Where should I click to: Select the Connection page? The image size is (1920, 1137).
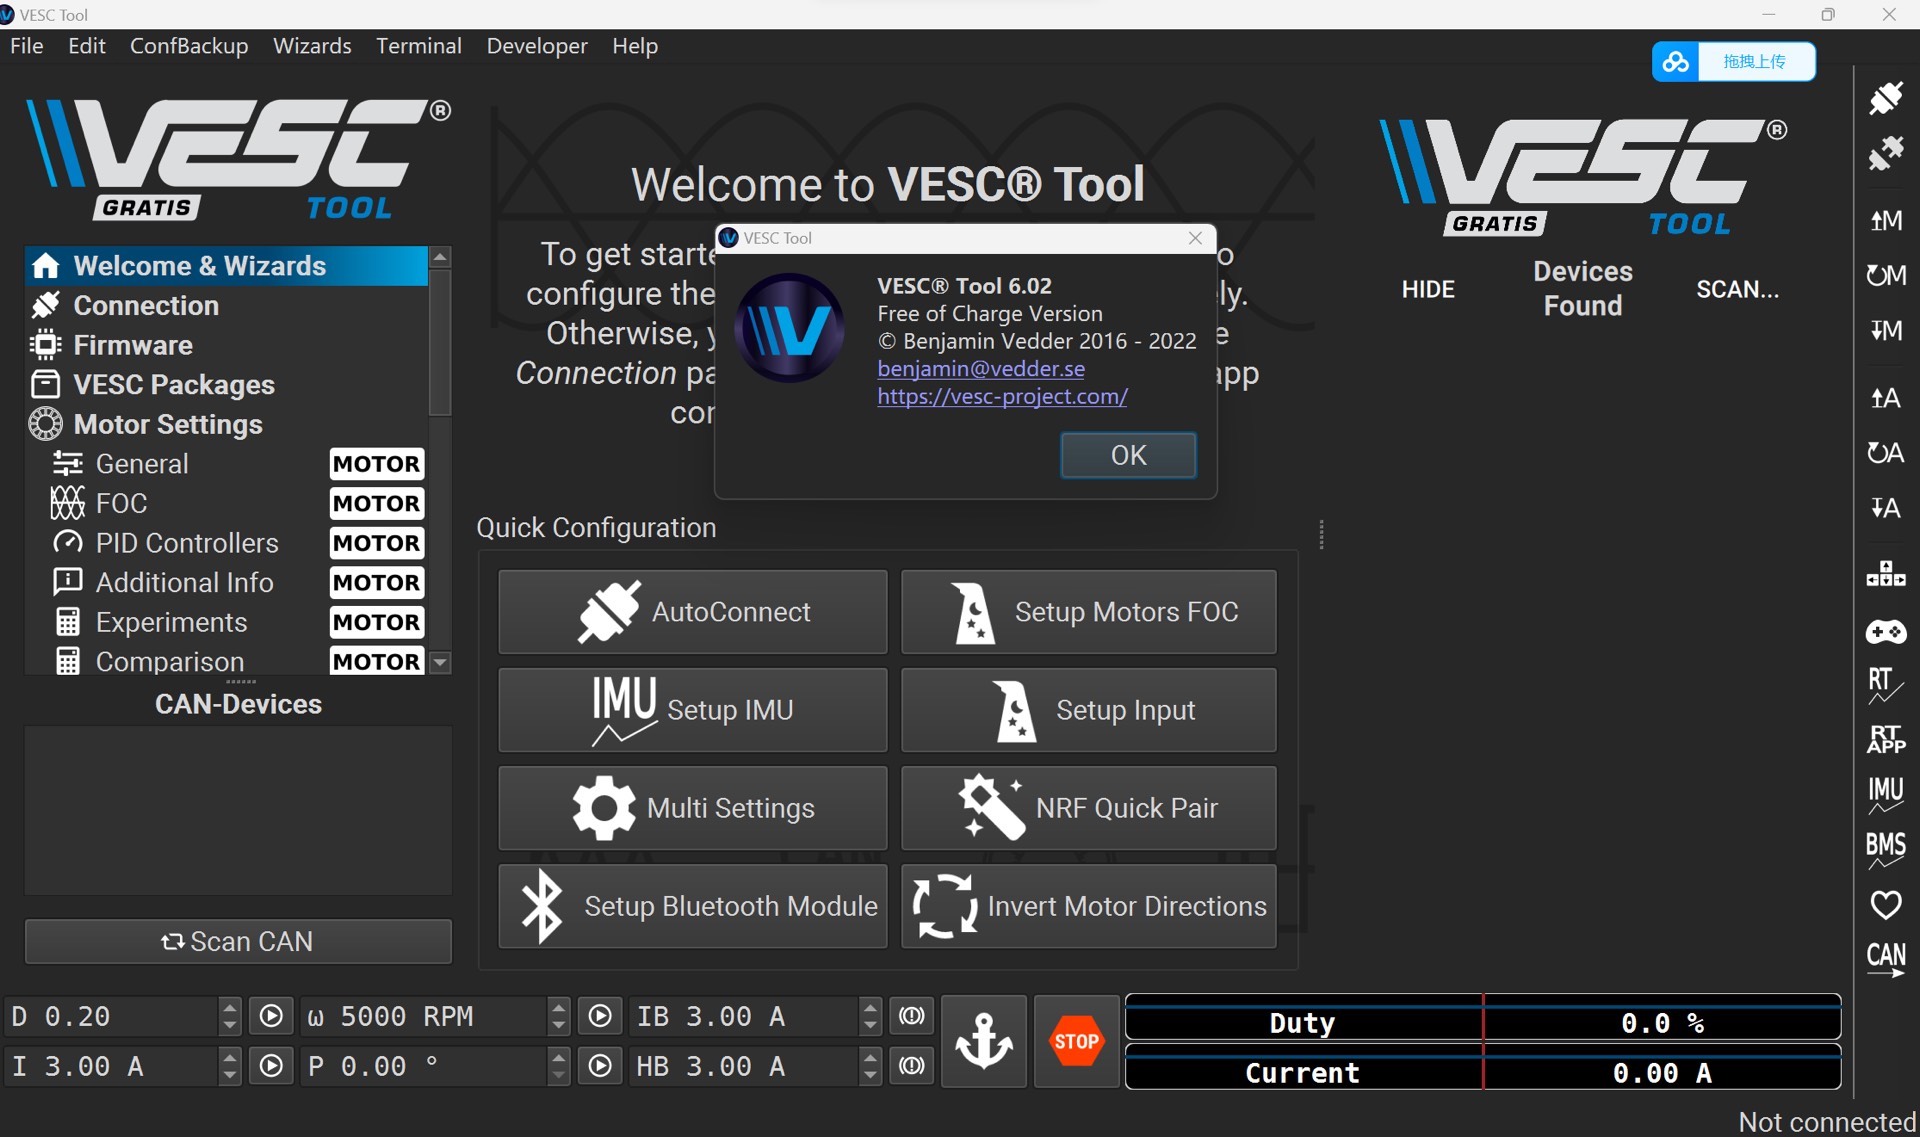(227, 306)
